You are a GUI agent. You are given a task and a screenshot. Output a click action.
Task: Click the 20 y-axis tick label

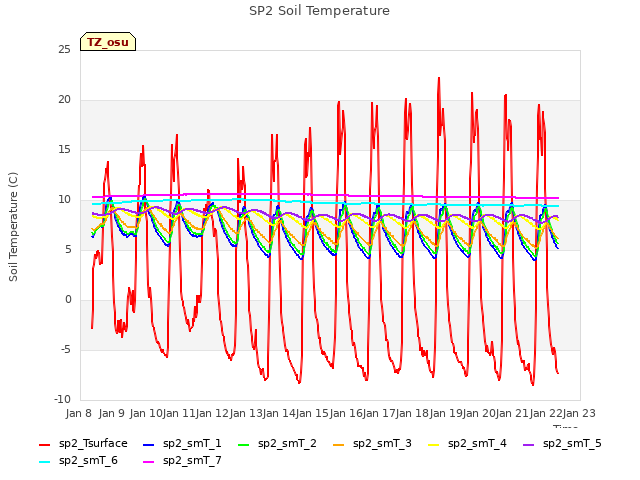(64, 100)
